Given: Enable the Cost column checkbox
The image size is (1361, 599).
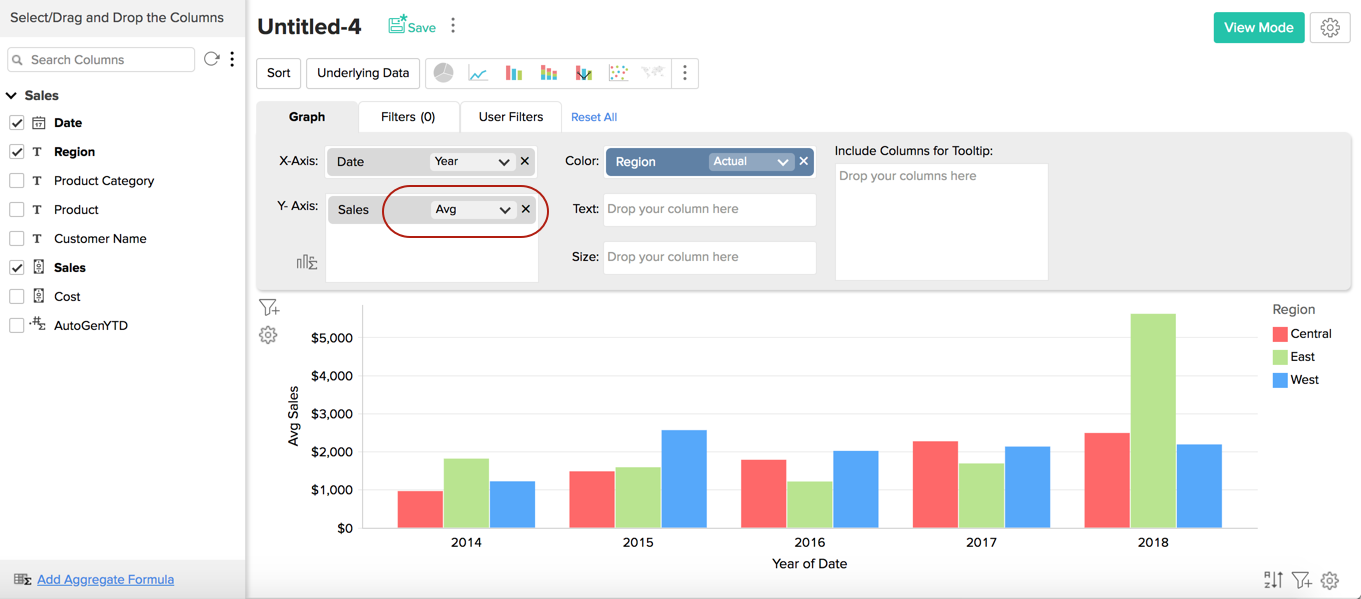Looking at the screenshot, I should [17, 297].
